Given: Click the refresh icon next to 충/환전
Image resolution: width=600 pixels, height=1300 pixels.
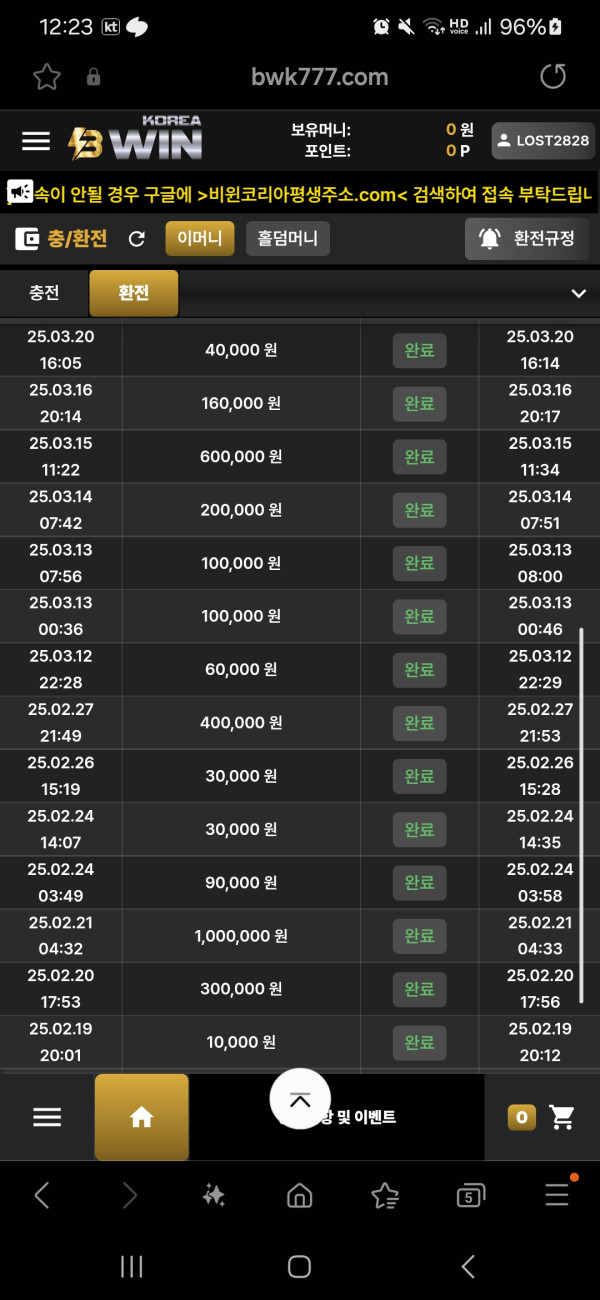Looking at the screenshot, I should (138, 239).
